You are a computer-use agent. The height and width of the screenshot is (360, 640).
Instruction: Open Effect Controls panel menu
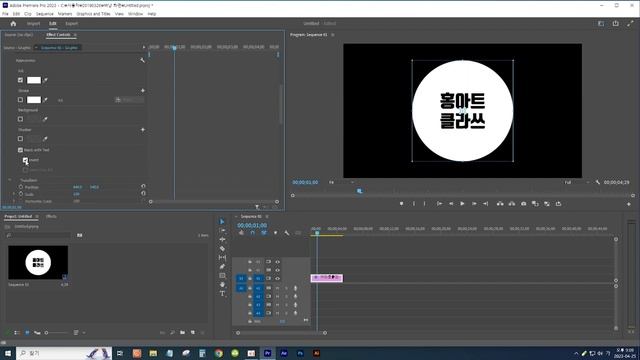tap(75, 35)
